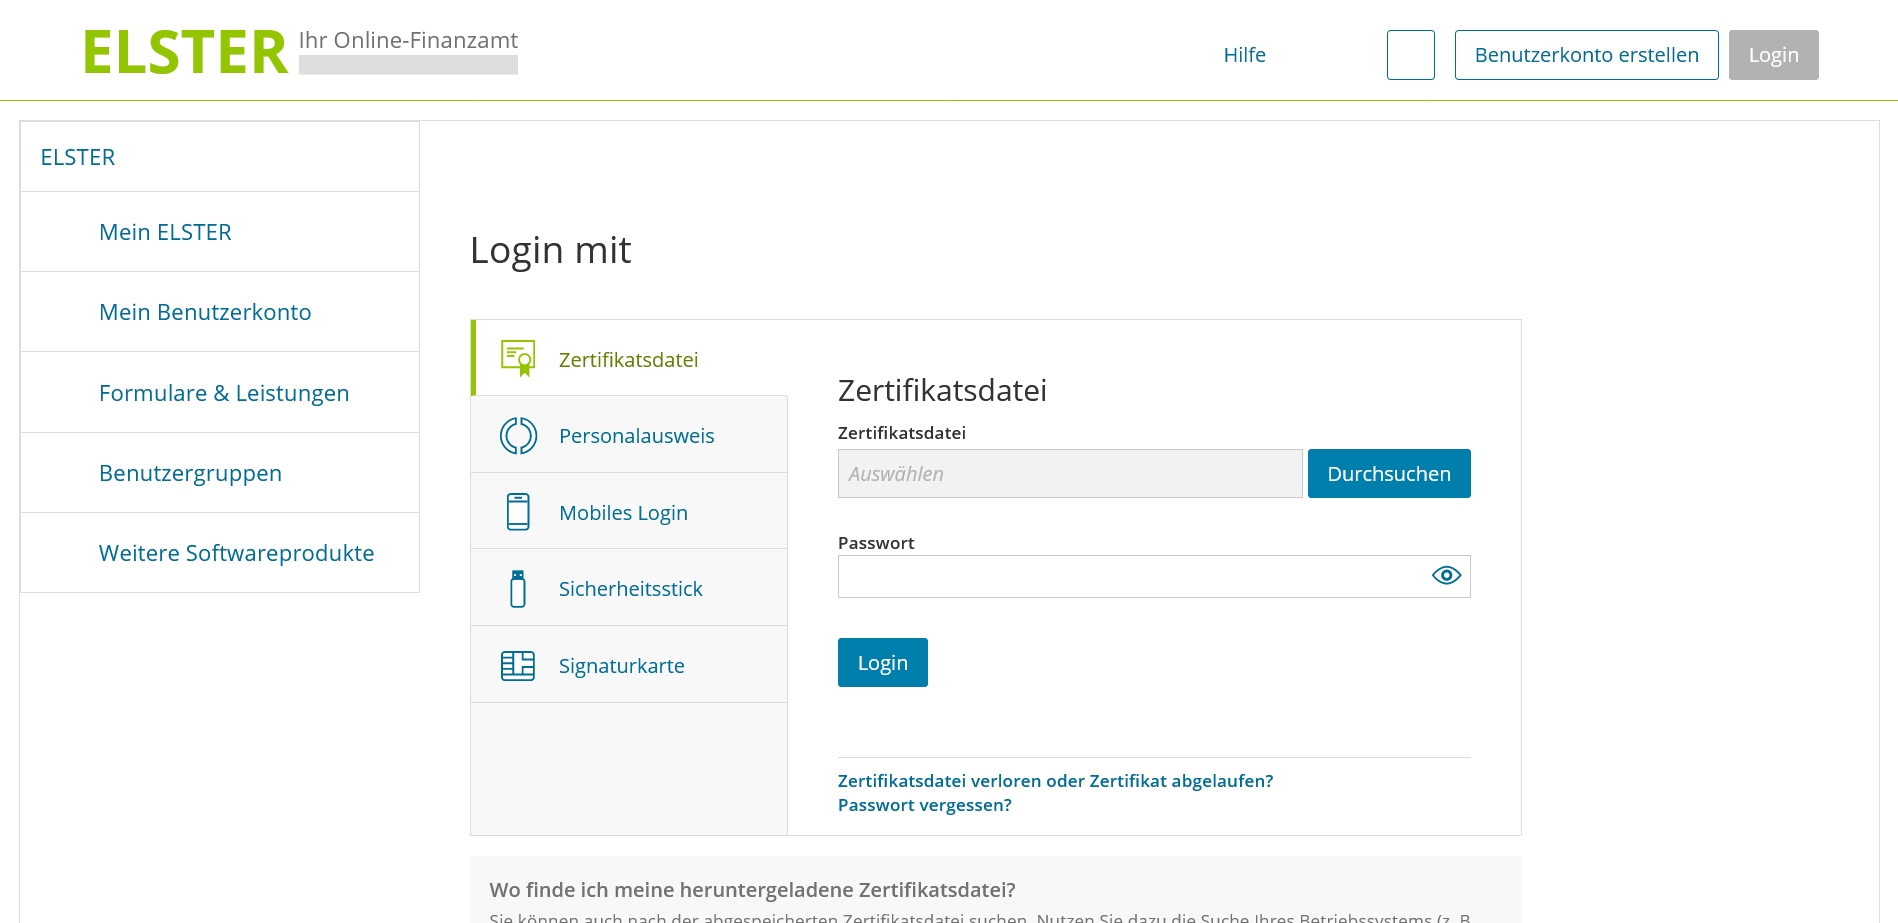Screen dimensions: 1898x923
Task: Click the "Zertifikatsdatei" form heading
Action: click(x=942, y=390)
